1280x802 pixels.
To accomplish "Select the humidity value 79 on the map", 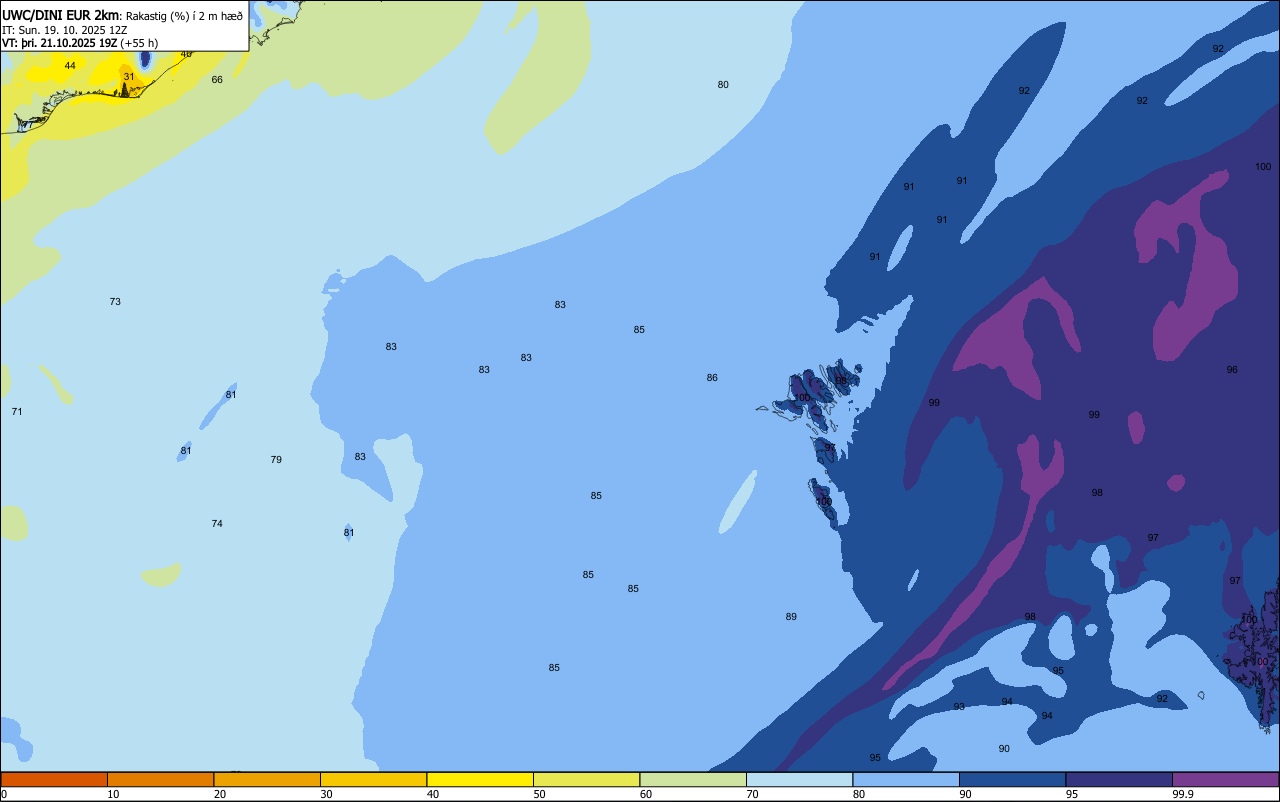I will [x=276, y=460].
